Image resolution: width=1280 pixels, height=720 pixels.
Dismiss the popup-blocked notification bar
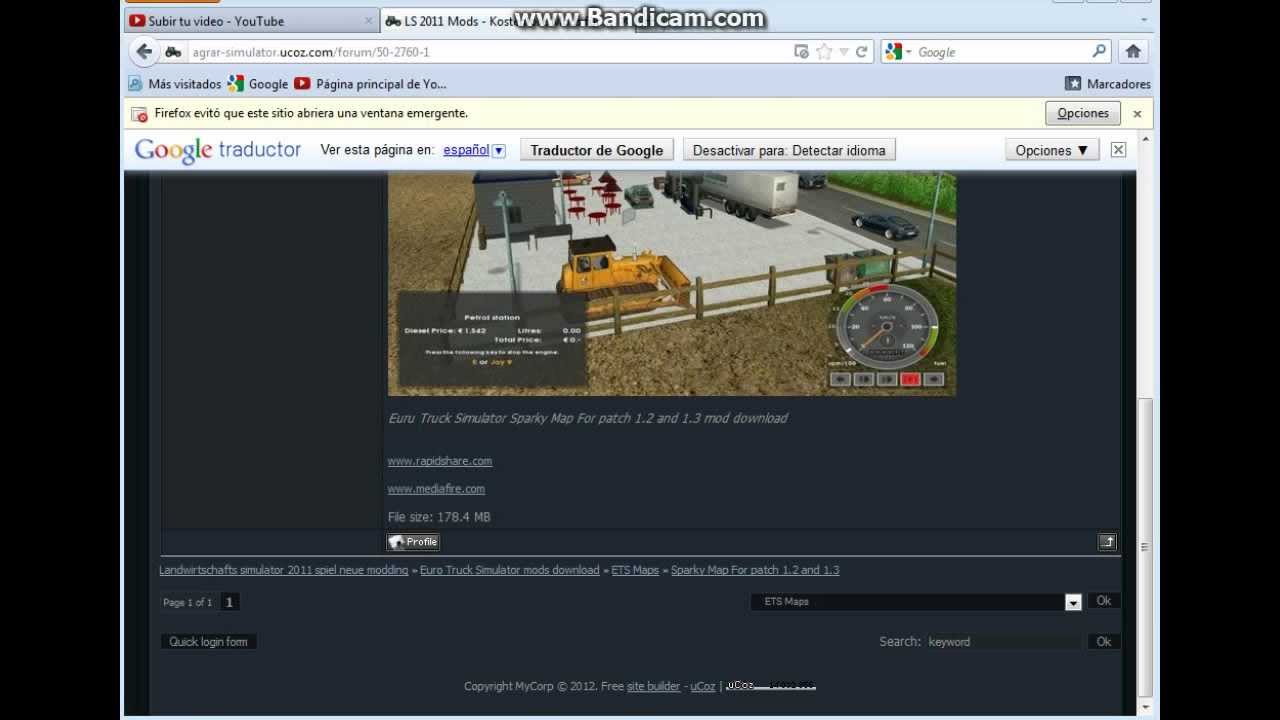[x=1137, y=113]
